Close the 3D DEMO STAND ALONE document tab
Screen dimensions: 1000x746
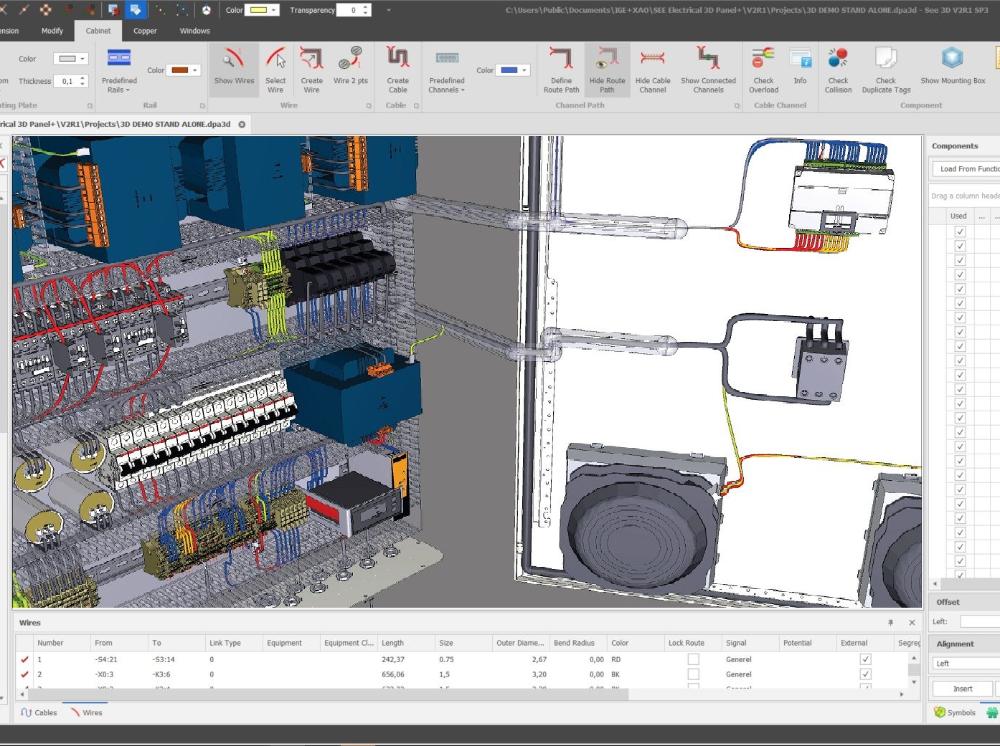pos(242,124)
